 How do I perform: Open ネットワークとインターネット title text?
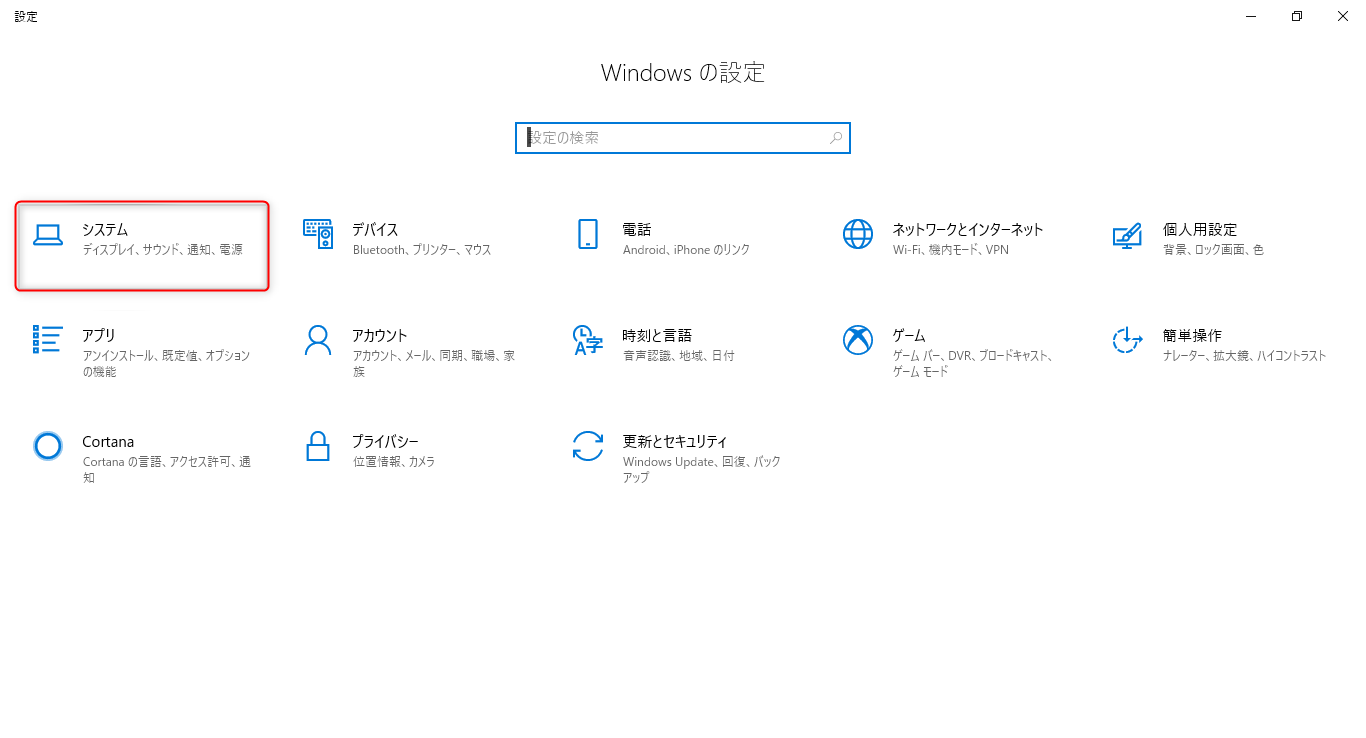[968, 230]
